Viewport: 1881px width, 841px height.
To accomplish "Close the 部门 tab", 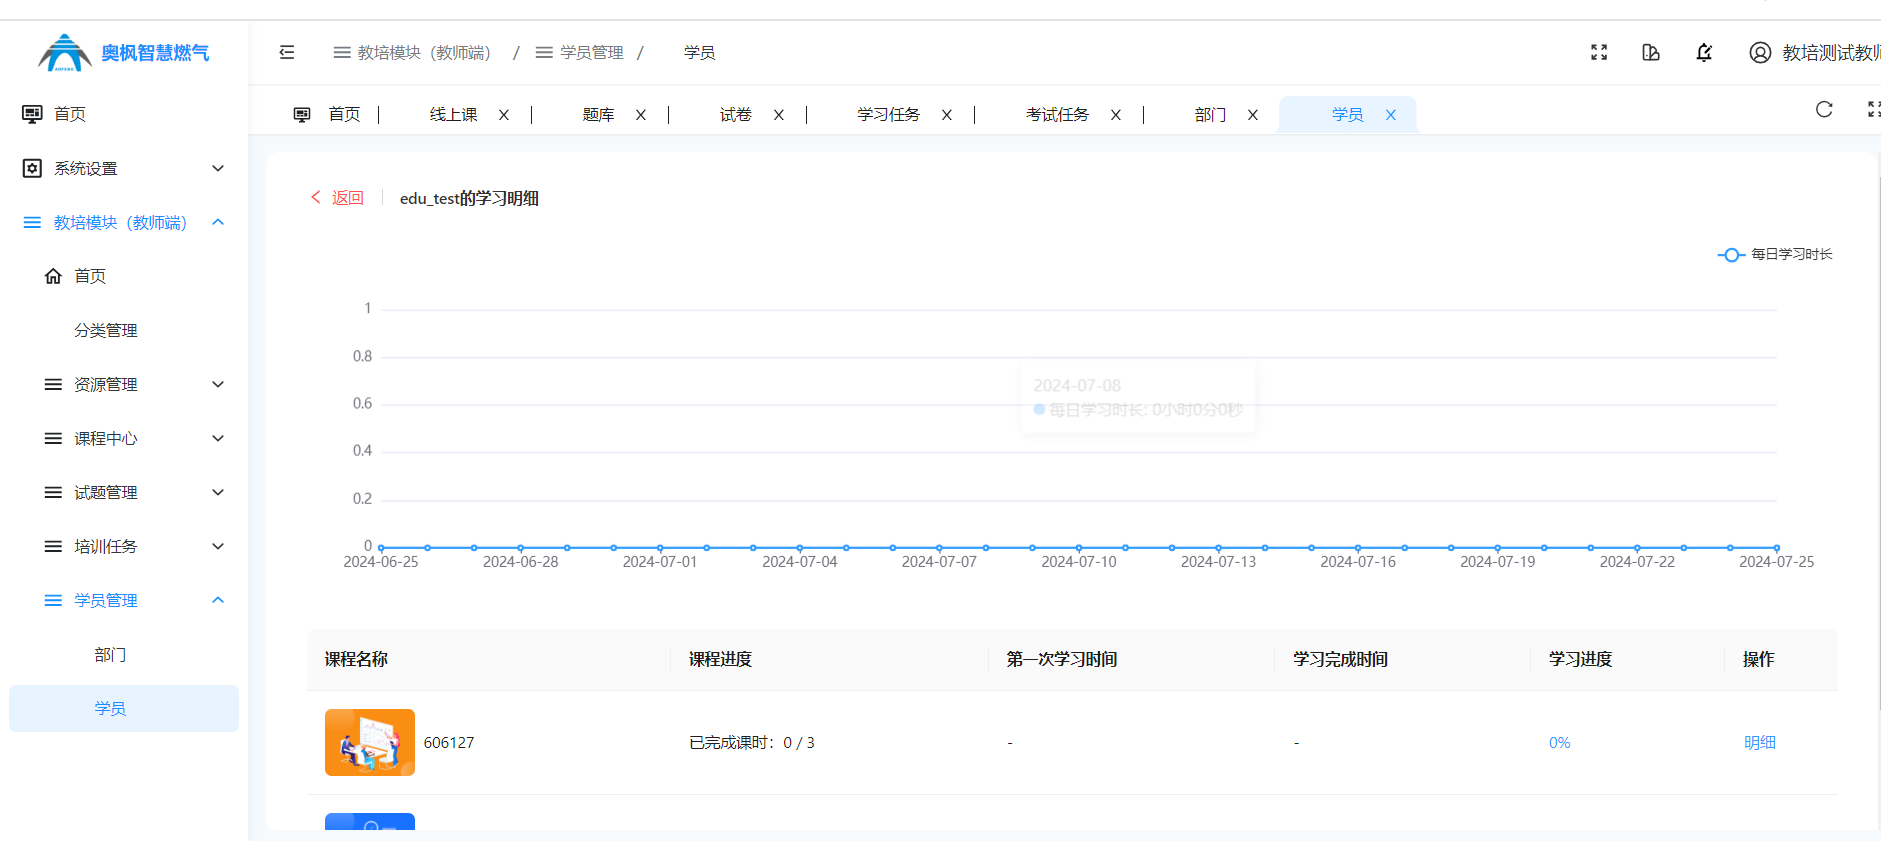I will 1252,115.
